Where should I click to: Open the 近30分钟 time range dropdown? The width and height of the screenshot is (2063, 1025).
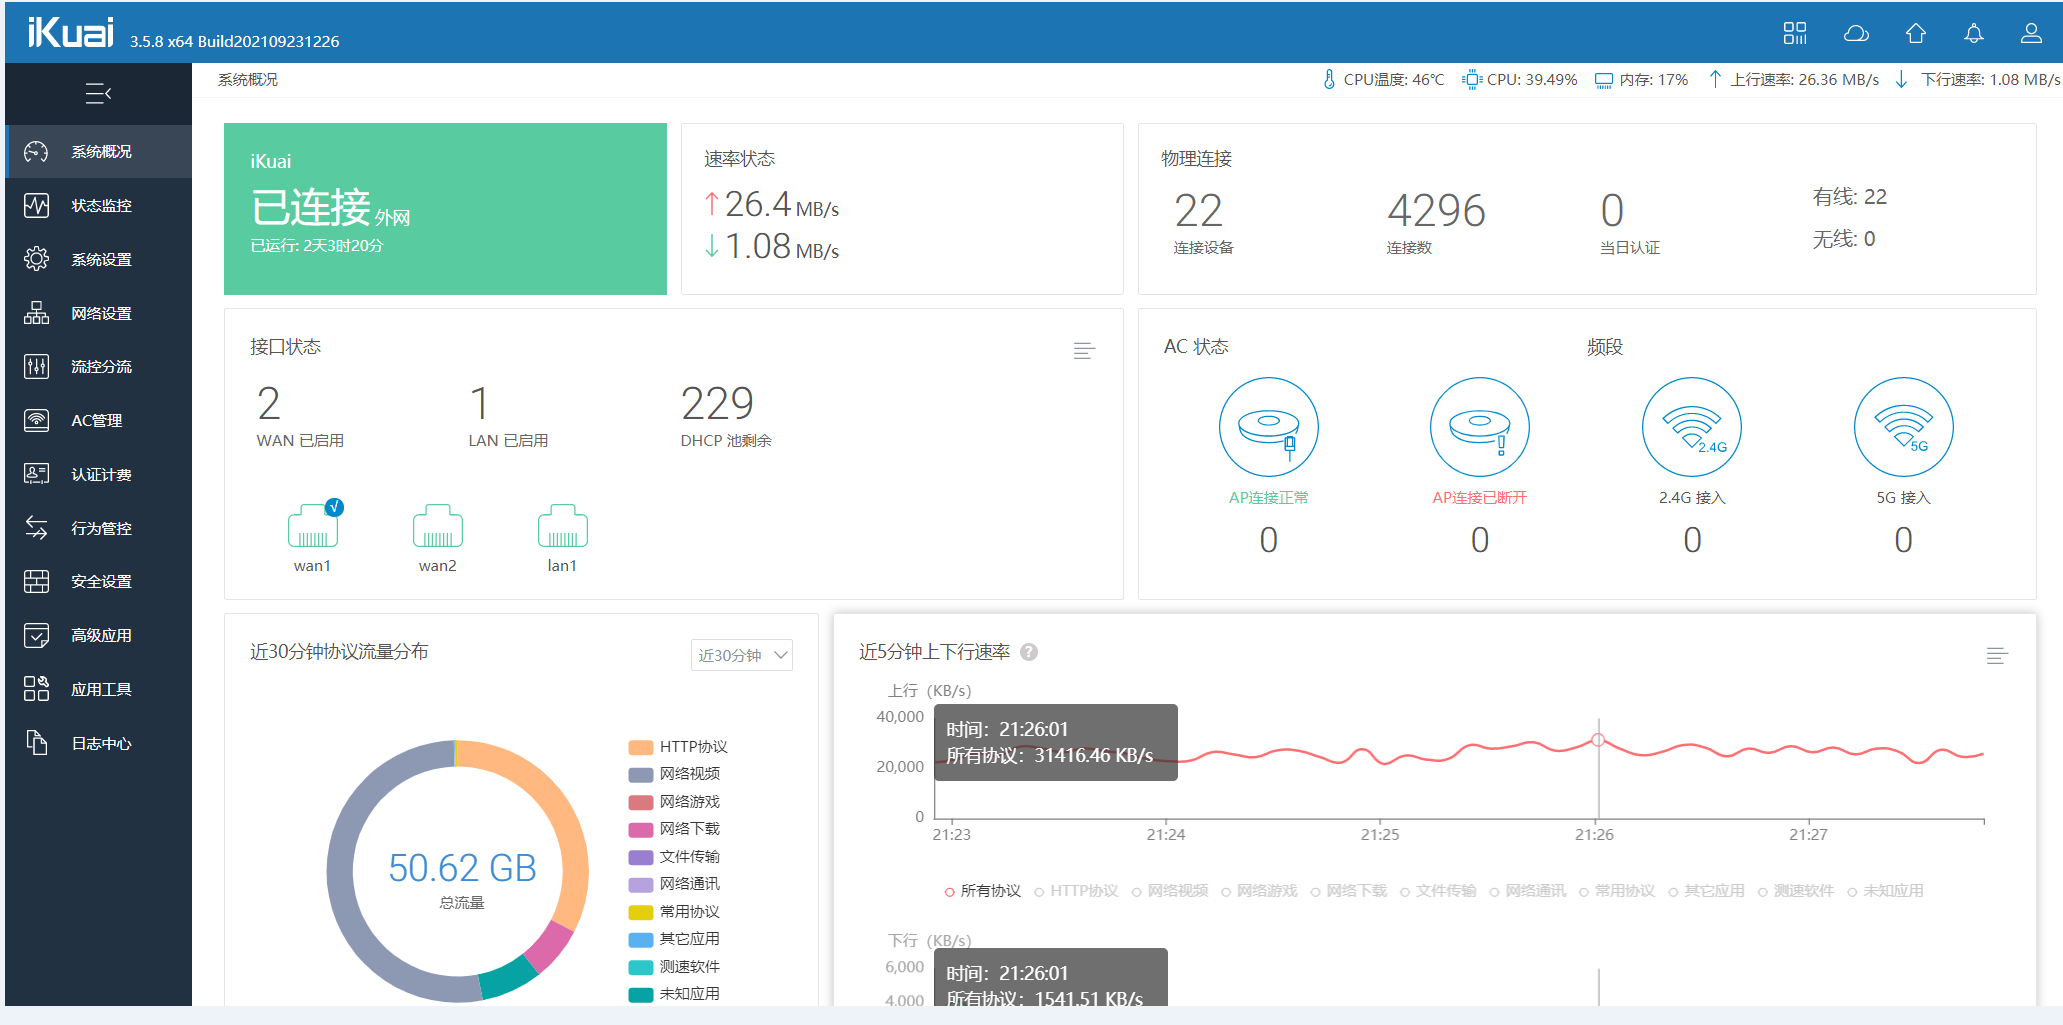point(742,655)
